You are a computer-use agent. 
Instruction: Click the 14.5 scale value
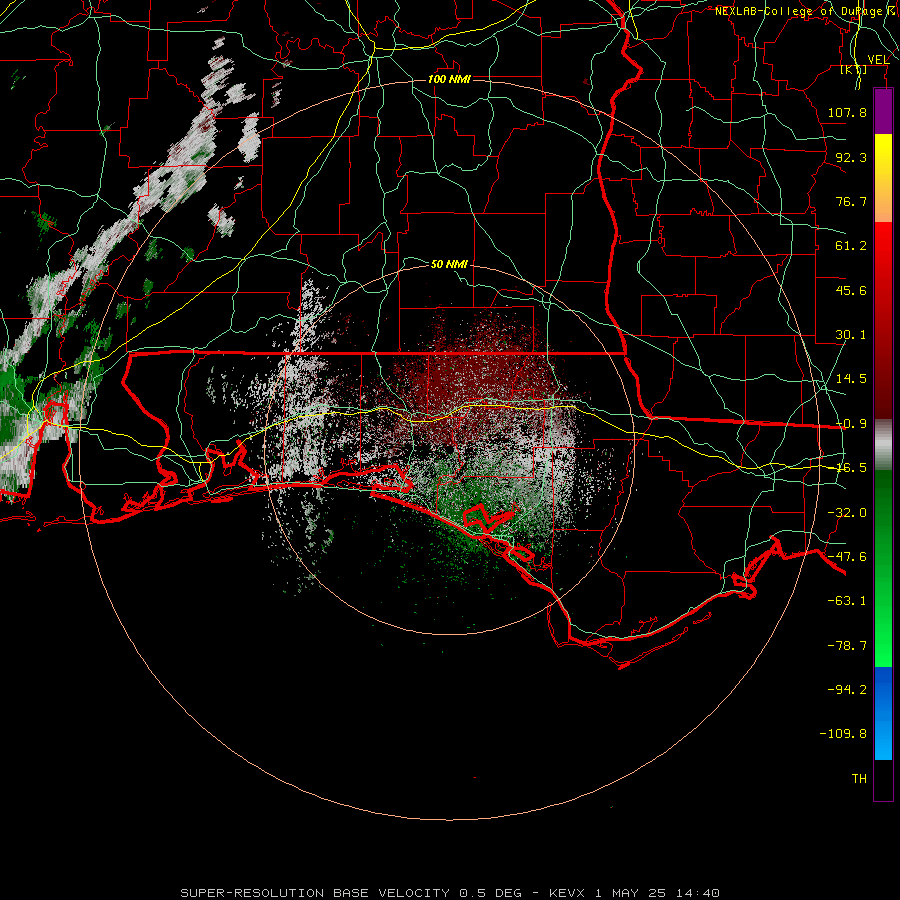tap(851, 379)
